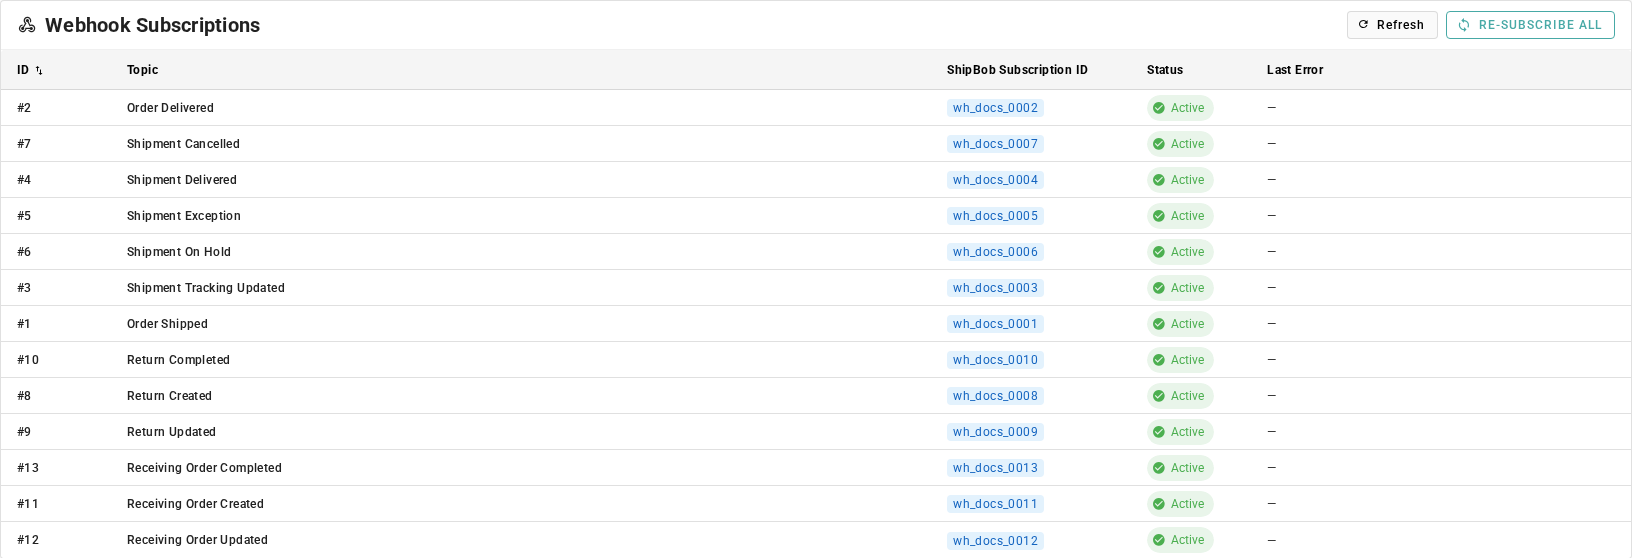Click ID cell #13

pyautogui.click(x=28, y=468)
